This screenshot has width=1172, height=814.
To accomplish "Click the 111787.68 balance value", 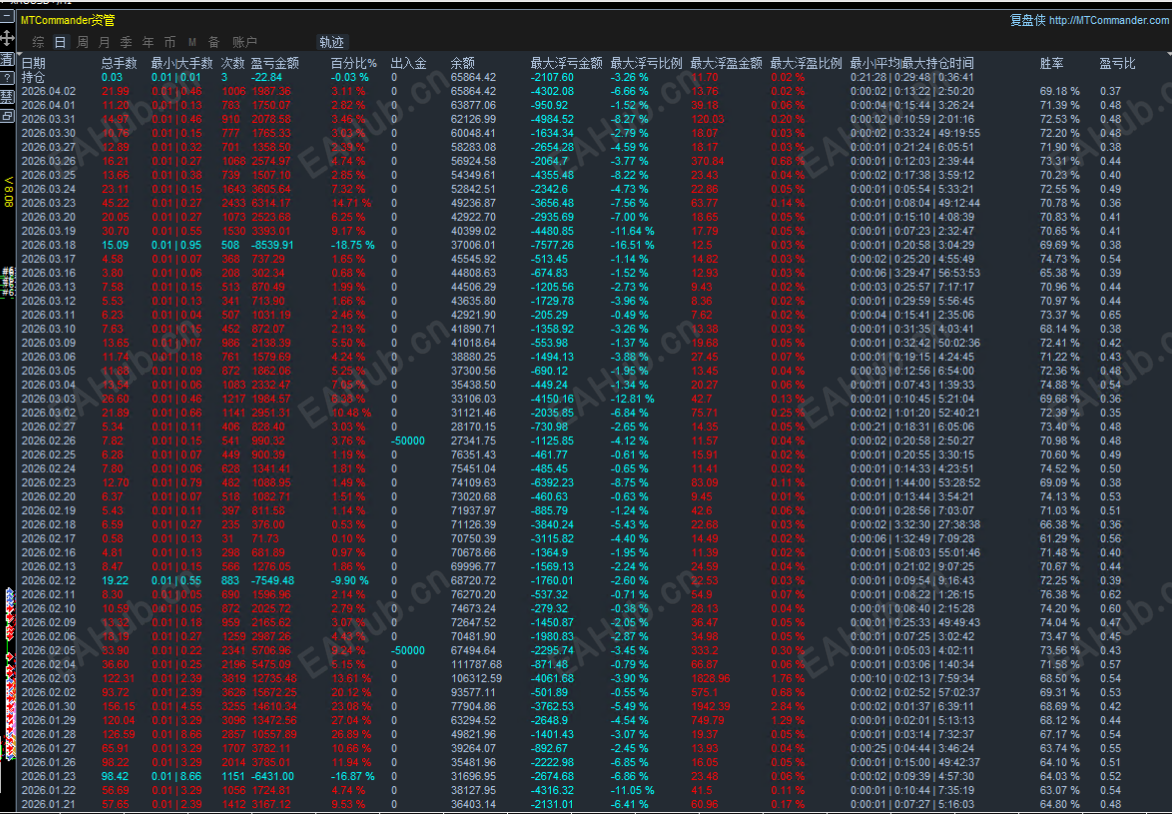I will [x=476, y=665].
